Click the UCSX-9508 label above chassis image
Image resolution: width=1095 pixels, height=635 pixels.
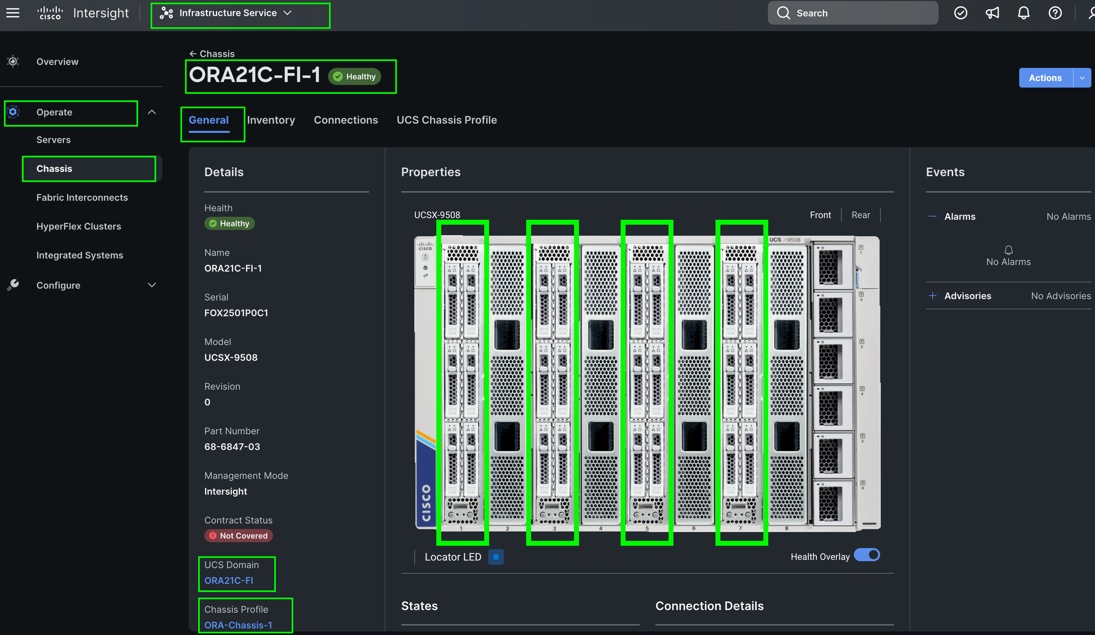437,215
